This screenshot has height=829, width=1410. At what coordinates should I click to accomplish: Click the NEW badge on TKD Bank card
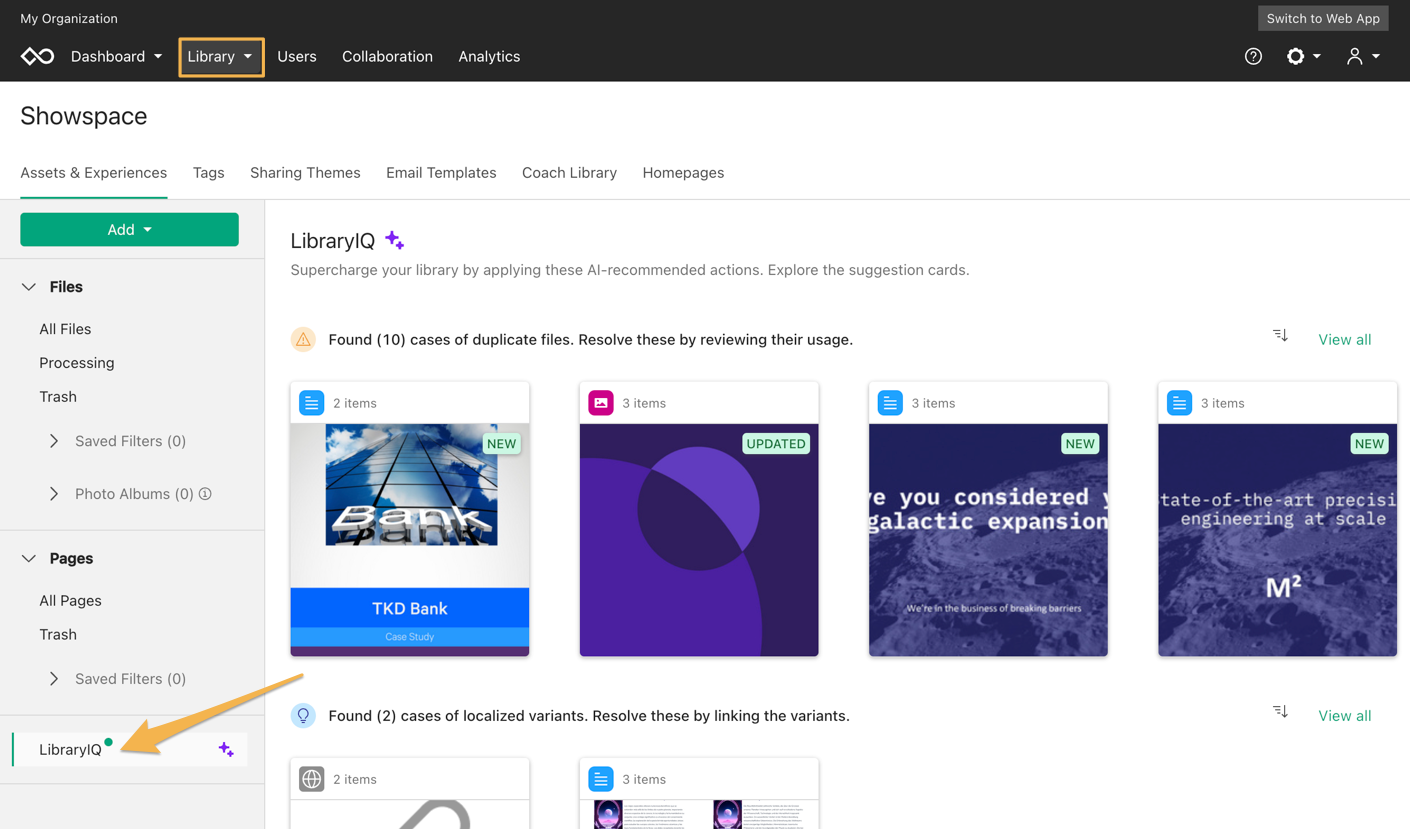502,444
